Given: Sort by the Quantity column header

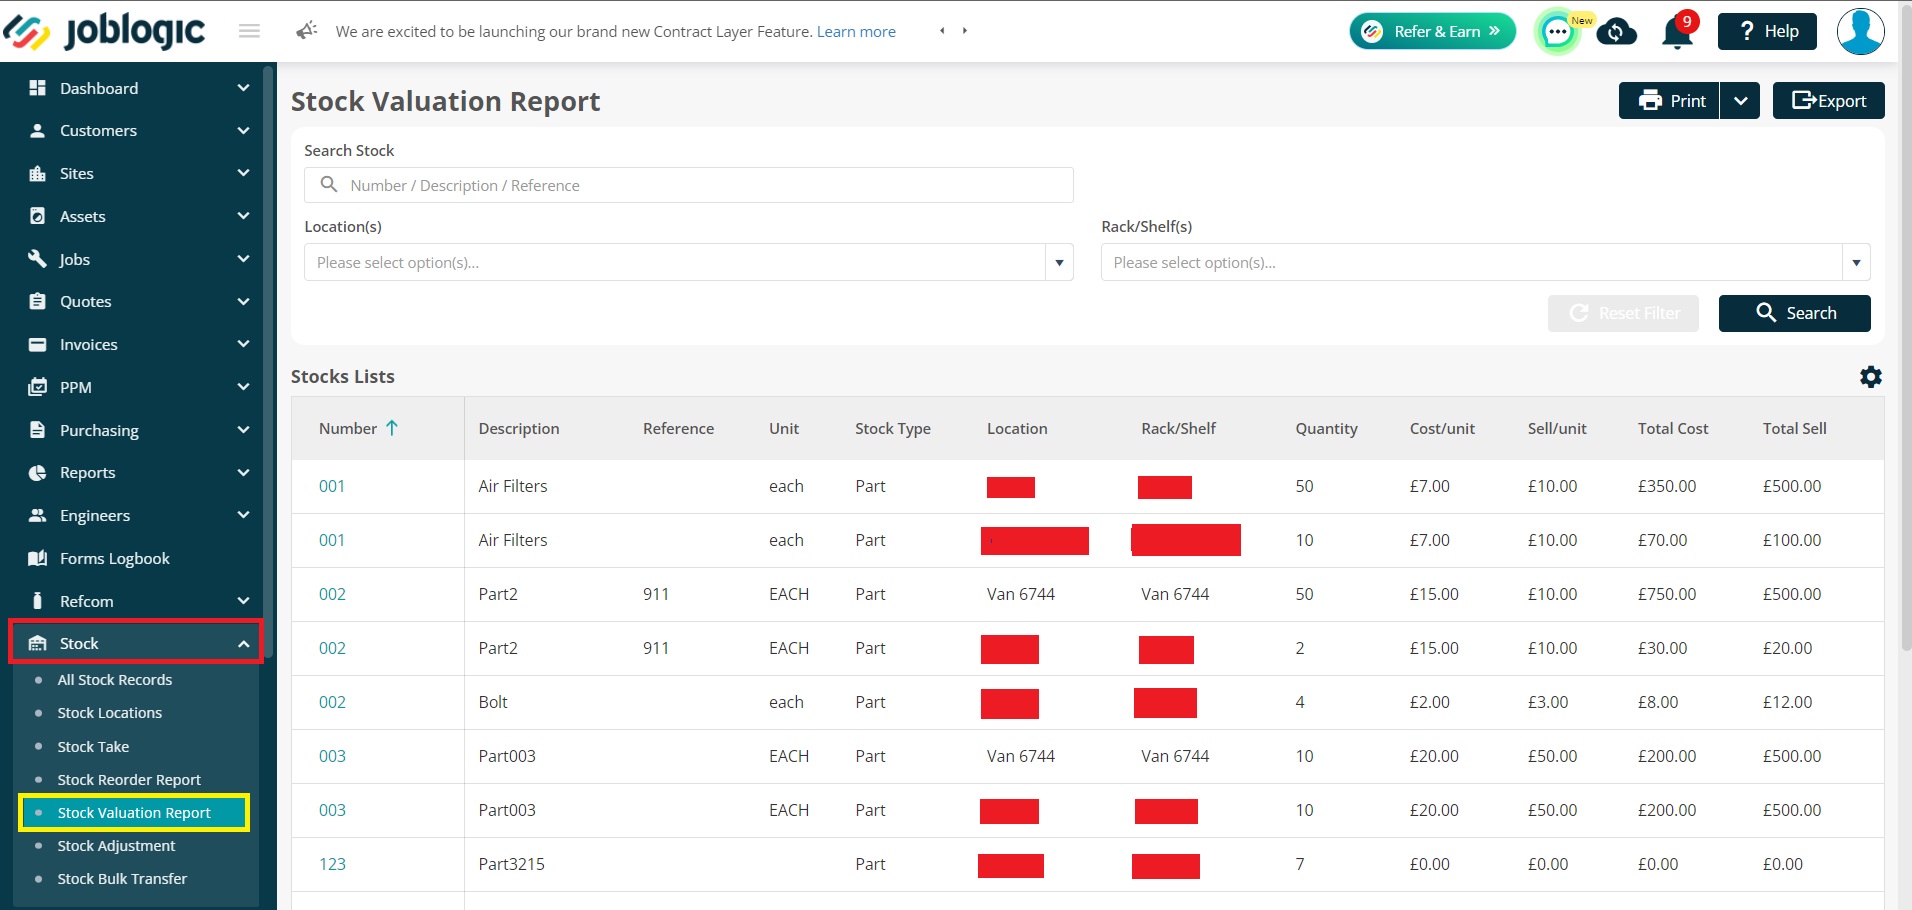Looking at the screenshot, I should pyautogui.click(x=1326, y=428).
